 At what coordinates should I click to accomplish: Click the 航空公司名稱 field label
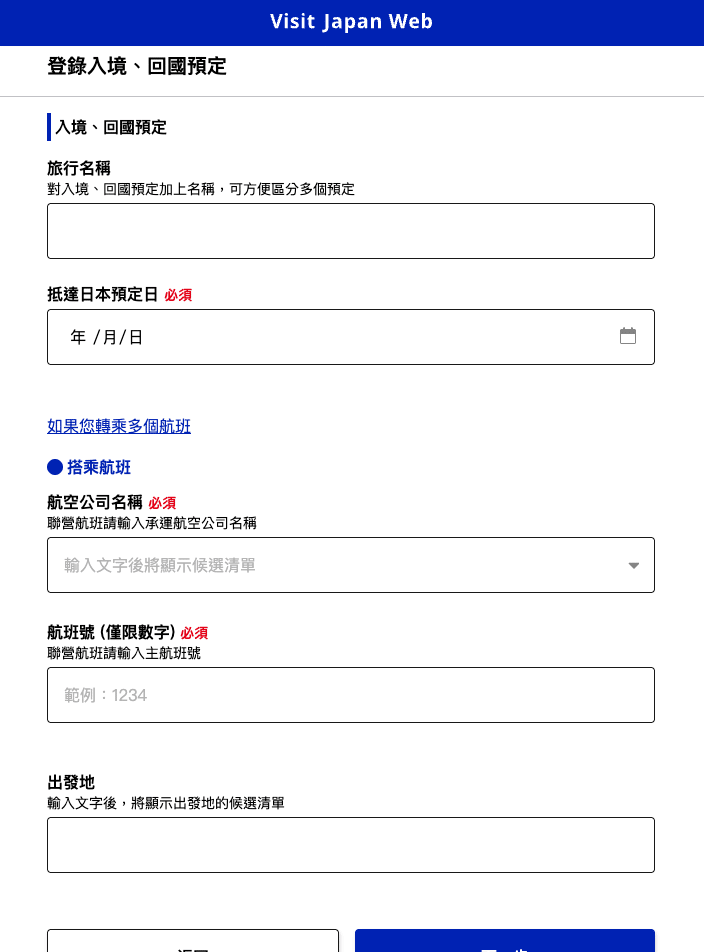pos(95,502)
